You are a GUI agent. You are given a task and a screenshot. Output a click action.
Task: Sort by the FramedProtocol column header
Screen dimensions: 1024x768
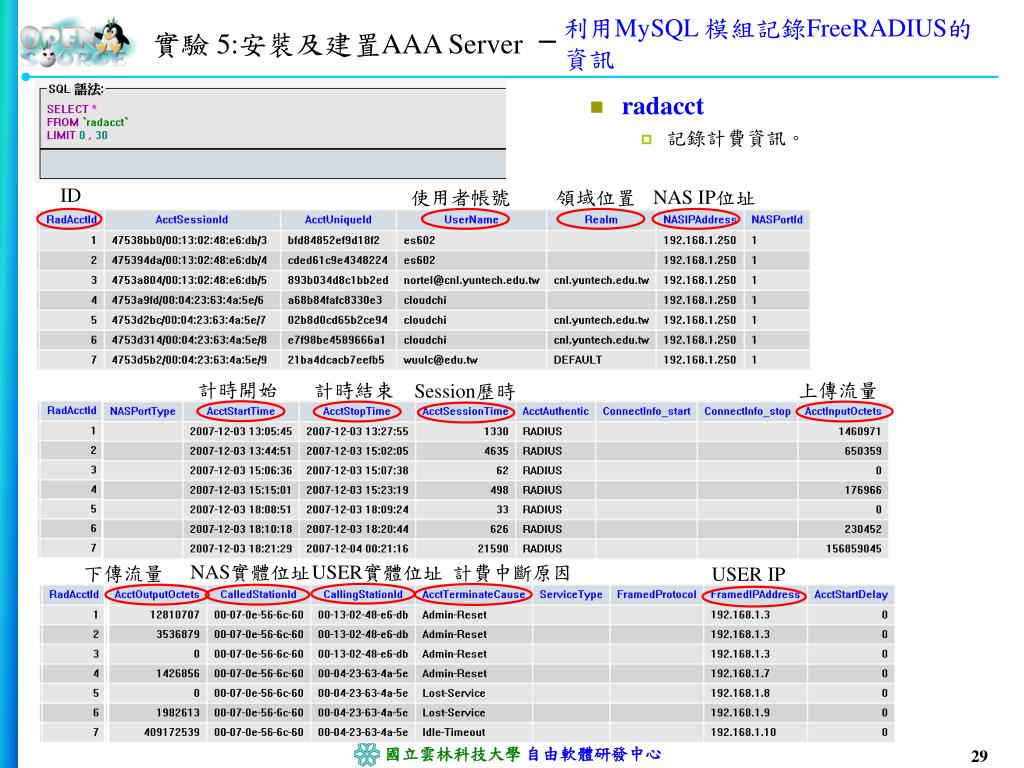656,594
